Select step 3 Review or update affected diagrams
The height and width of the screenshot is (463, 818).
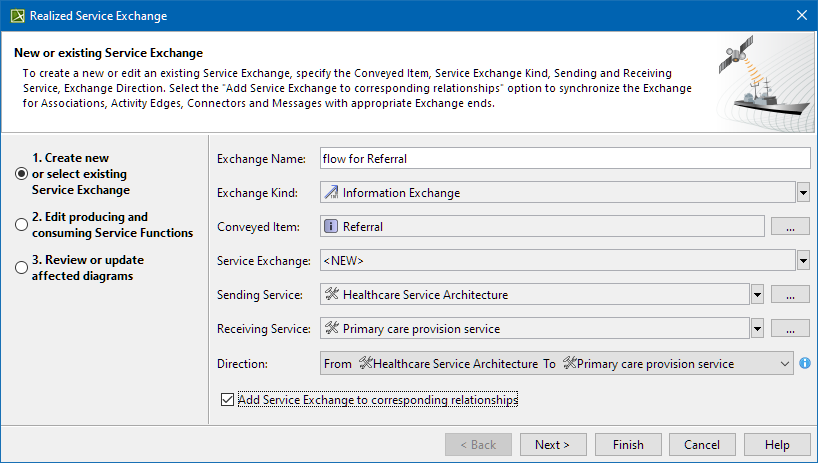click(21, 268)
